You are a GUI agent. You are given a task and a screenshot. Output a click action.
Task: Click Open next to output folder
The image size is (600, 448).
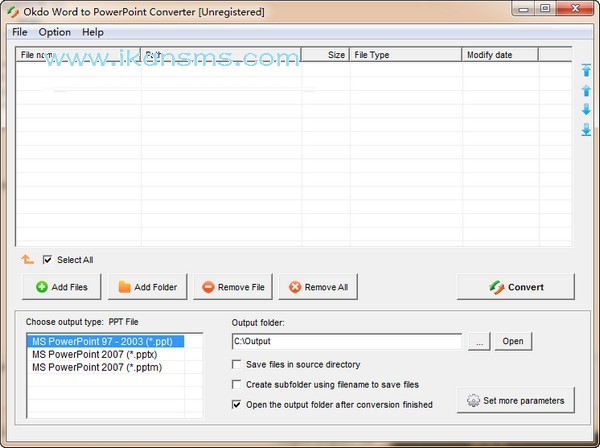pyautogui.click(x=513, y=341)
